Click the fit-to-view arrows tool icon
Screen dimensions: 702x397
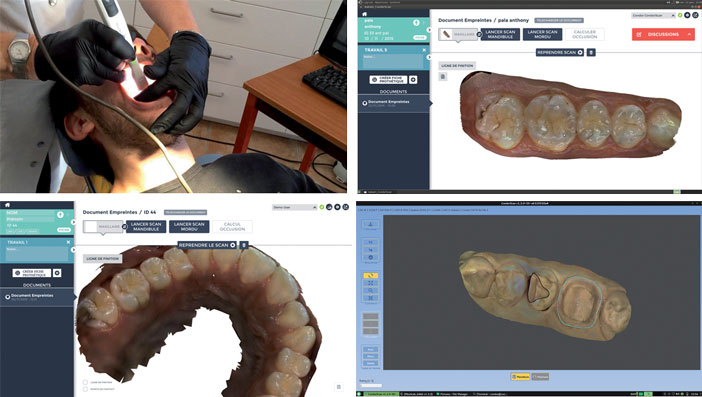pyautogui.click(x=371, y=283)
